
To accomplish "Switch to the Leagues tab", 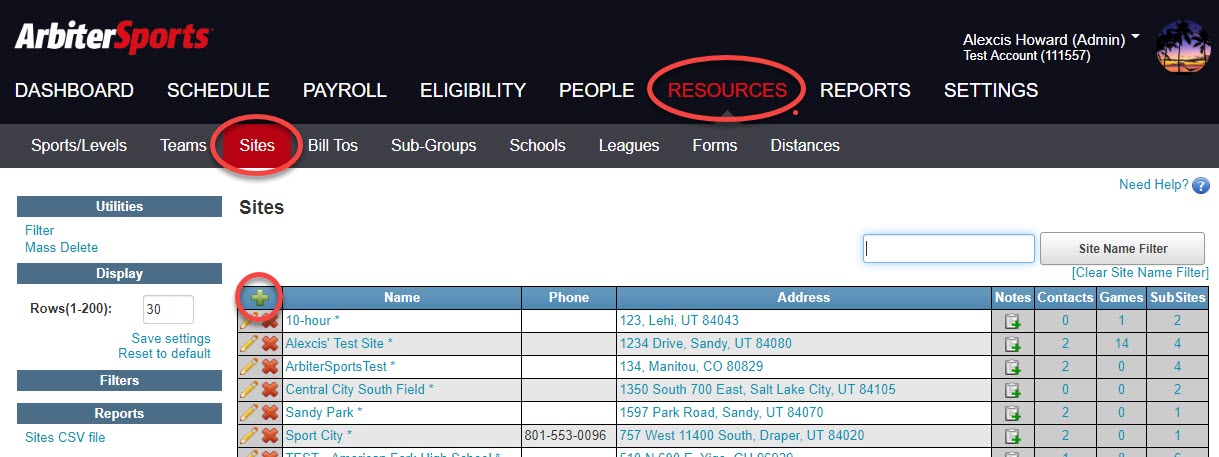I will (629, 145).
